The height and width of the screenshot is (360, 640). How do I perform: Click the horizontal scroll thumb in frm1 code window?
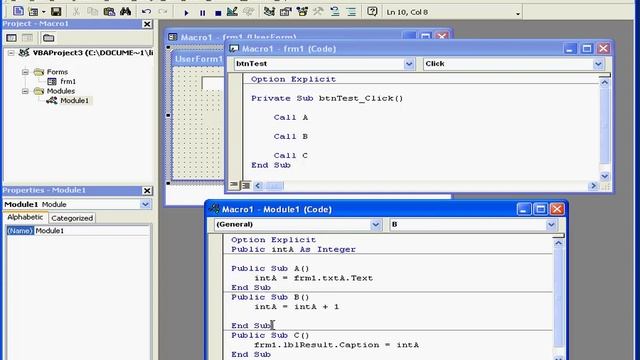[x=274, y=186]
